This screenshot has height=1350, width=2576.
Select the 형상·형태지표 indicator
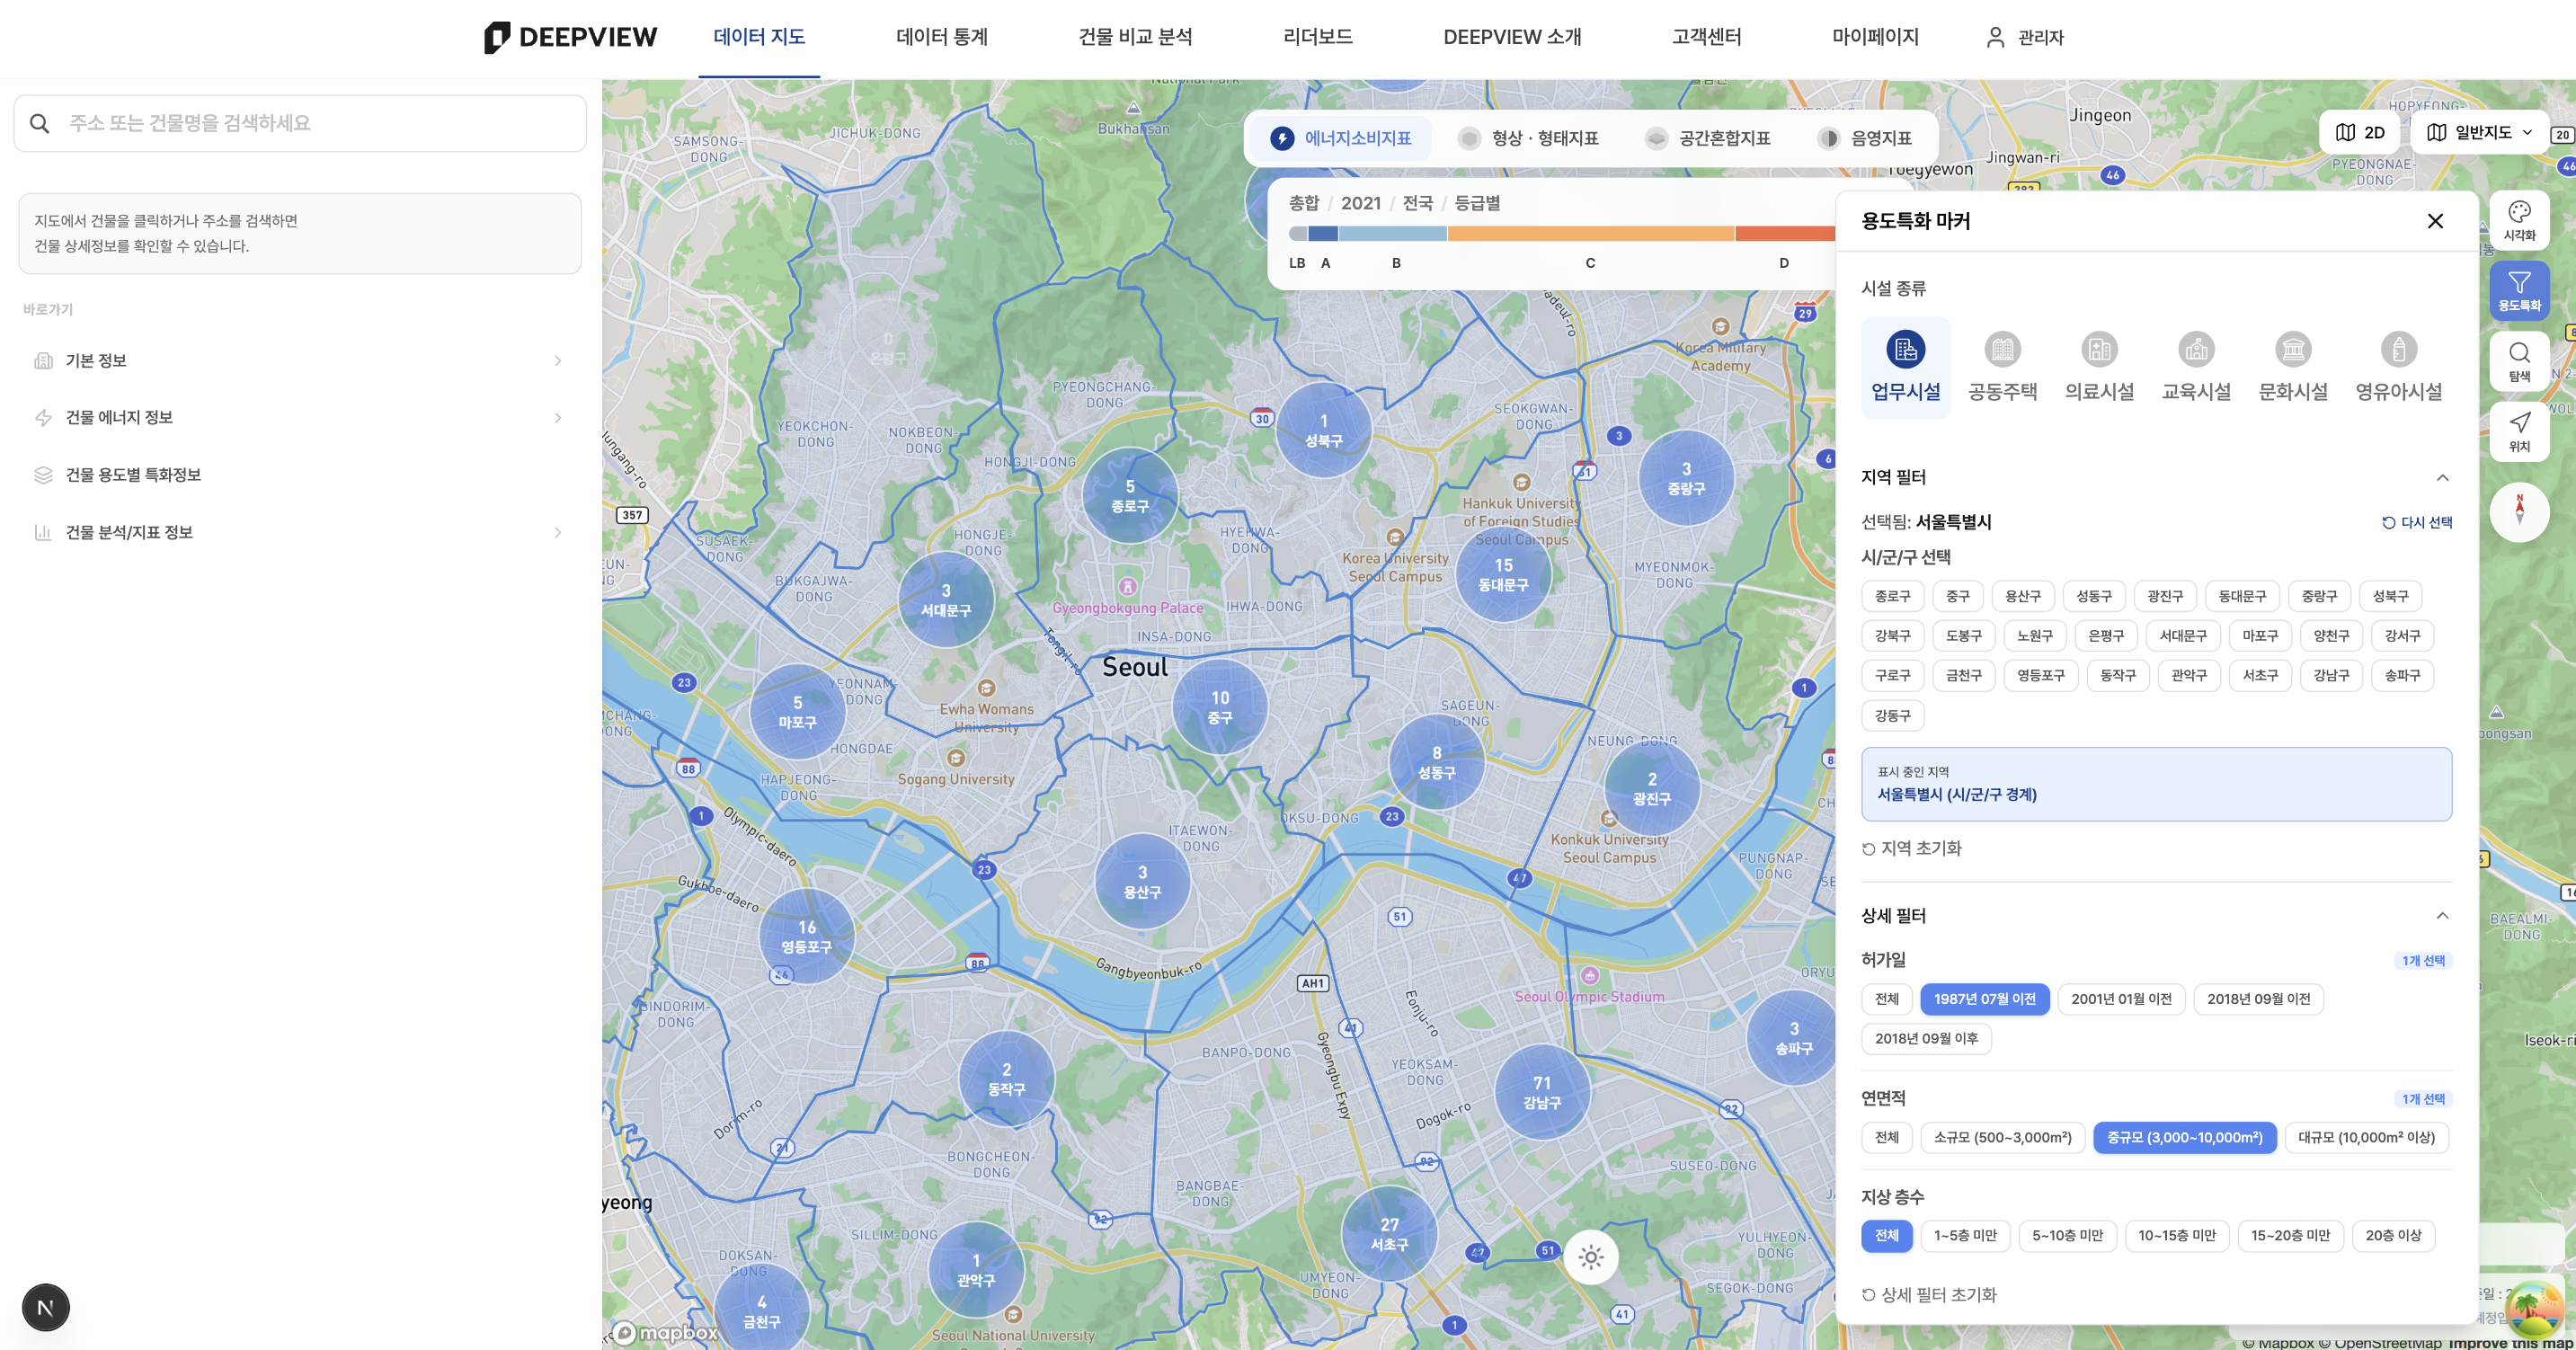point(1528,138)
